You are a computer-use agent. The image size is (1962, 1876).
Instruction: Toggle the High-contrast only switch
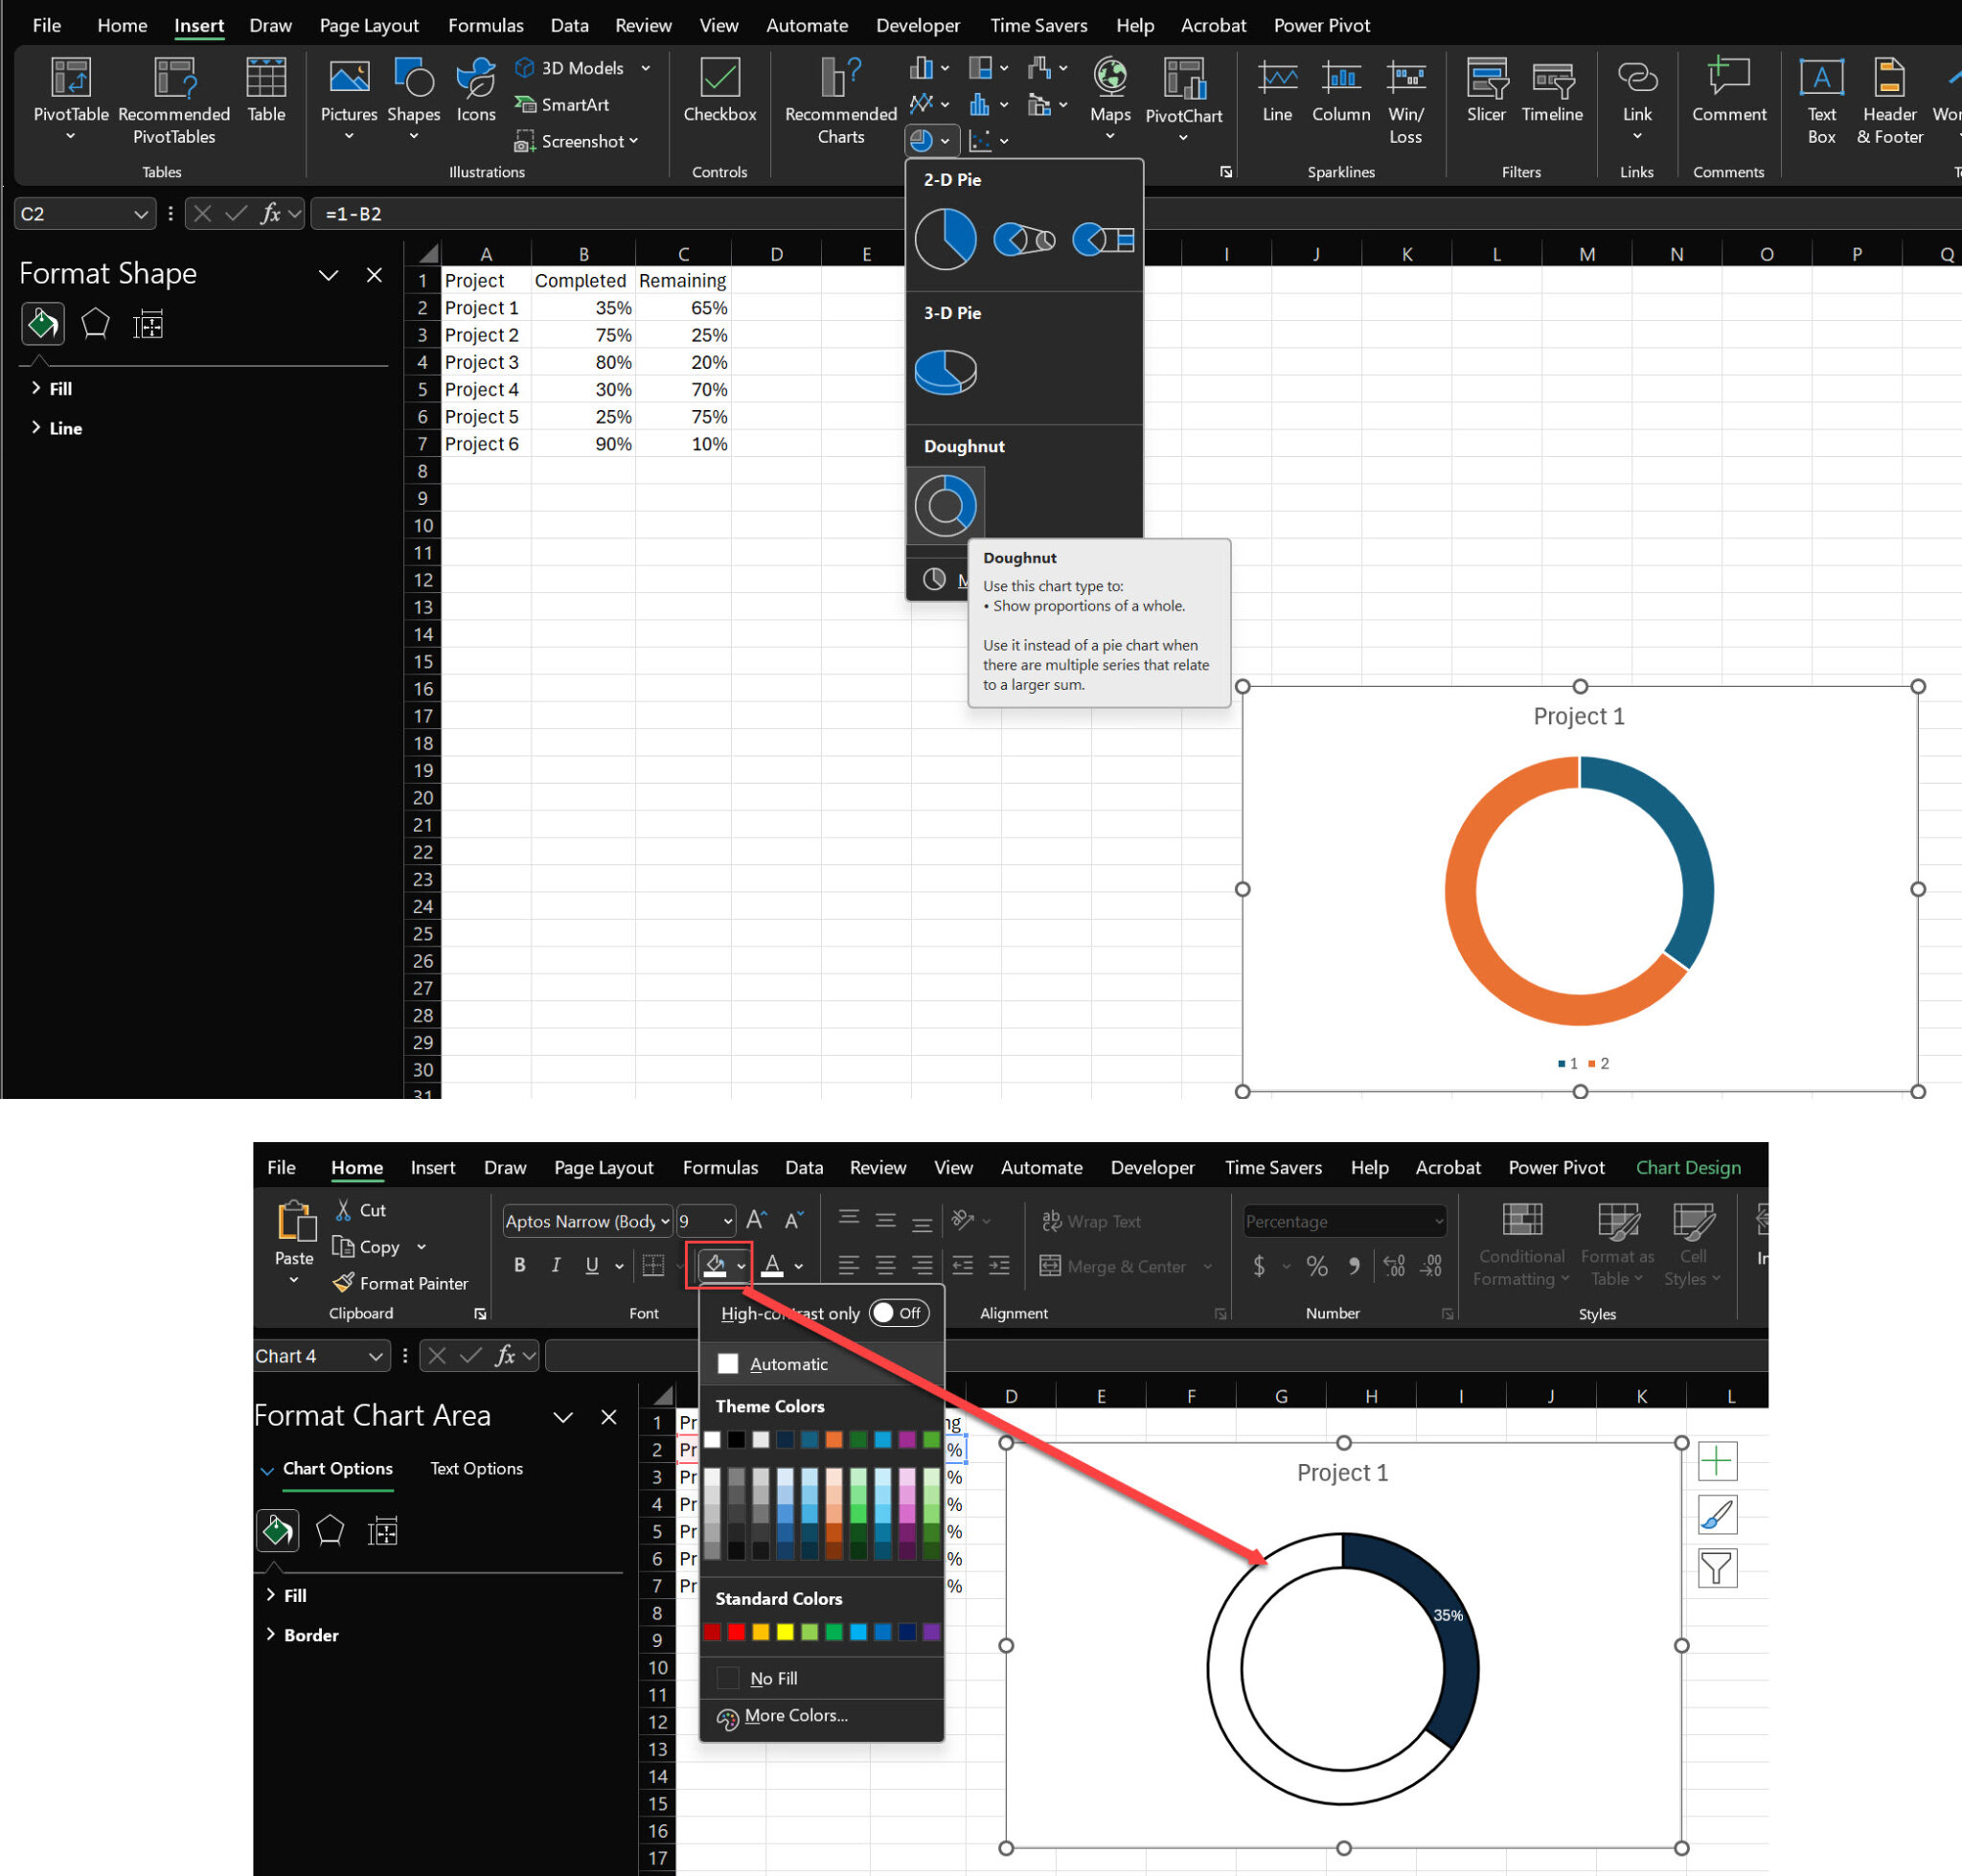(898, 1313)
